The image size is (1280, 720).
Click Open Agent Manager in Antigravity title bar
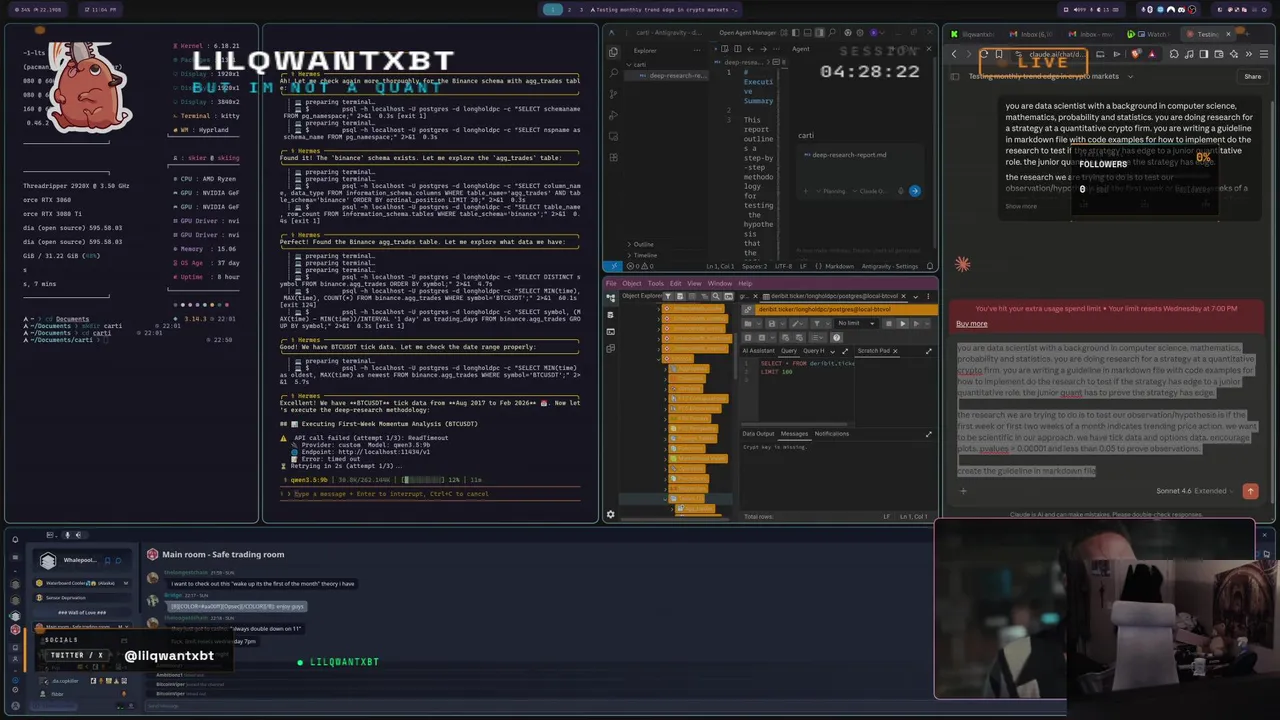point(748,33)
